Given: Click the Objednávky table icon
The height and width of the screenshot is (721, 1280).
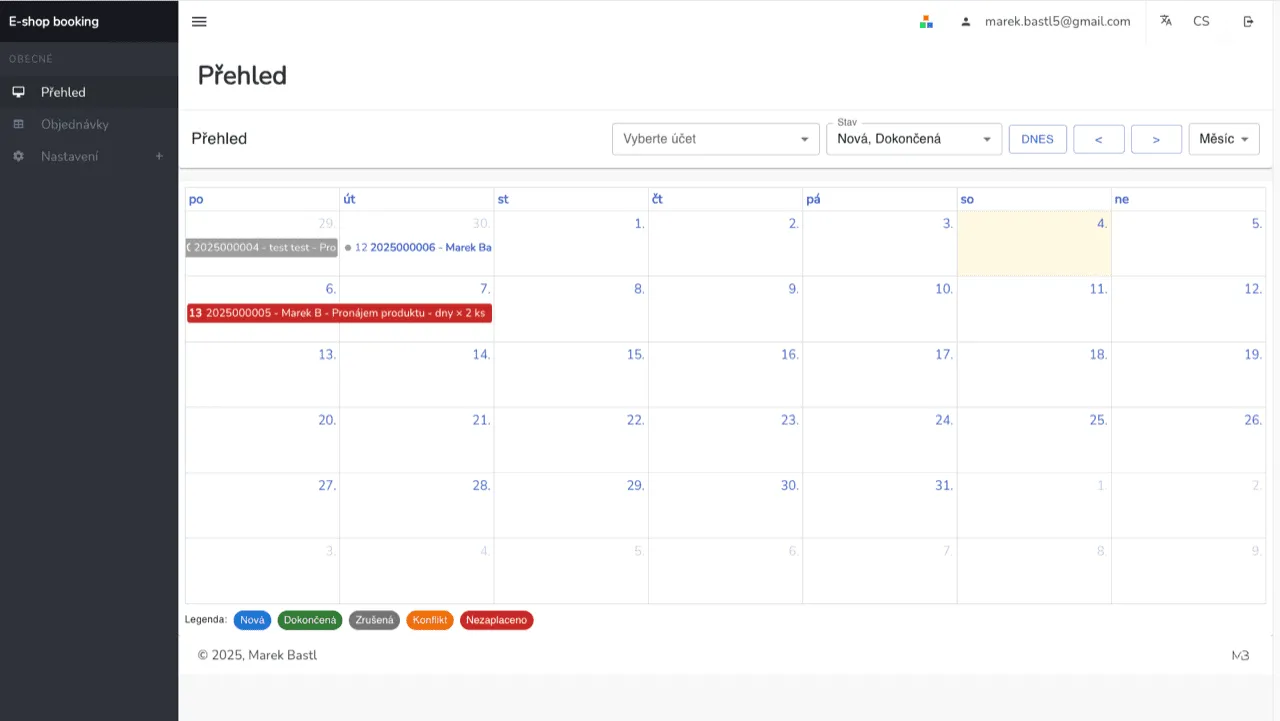Looking at the screenshot, I should click(x=18, y=124).
